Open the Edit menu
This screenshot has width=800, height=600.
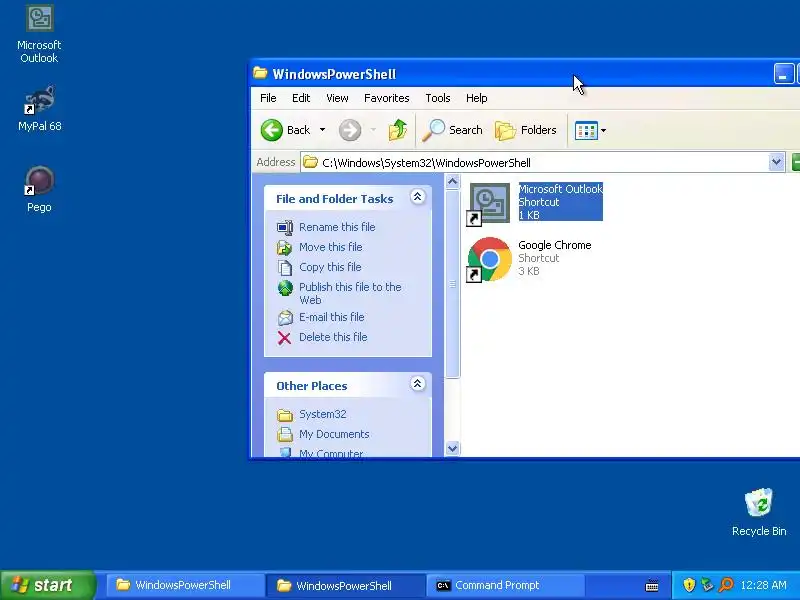[301, 98]
